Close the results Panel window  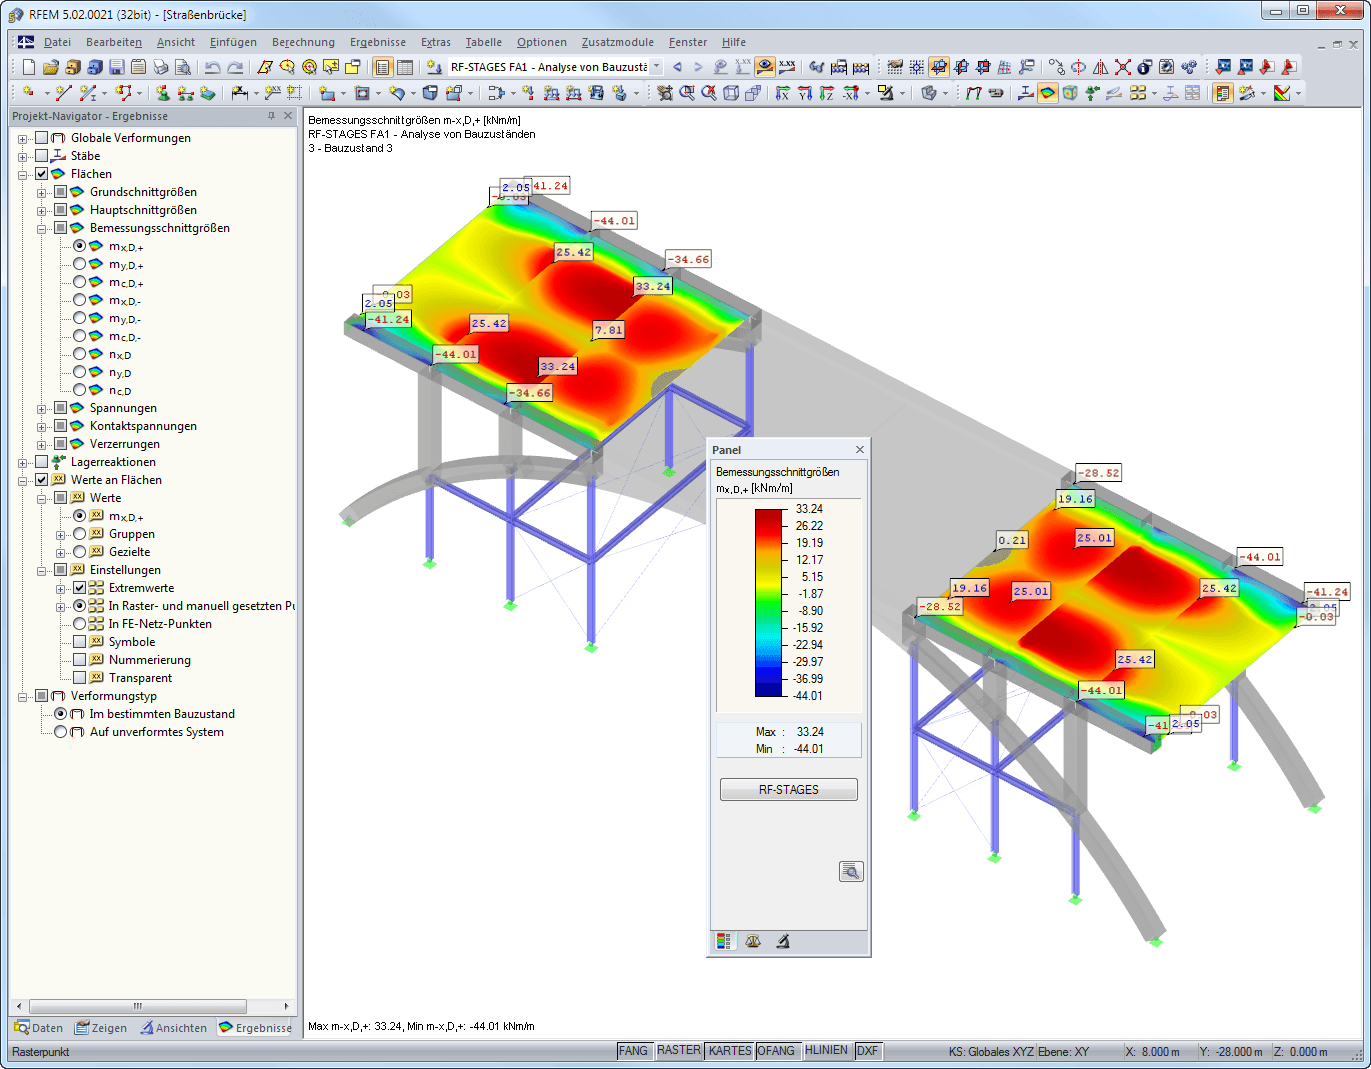pos(859,450)
